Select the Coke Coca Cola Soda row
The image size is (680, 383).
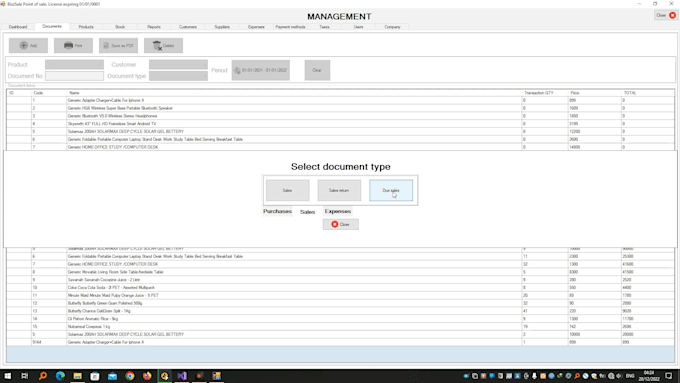pos(340,288)
